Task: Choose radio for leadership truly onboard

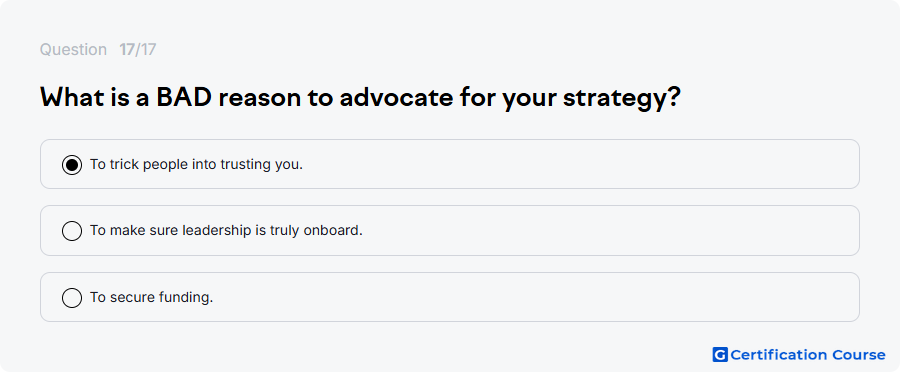Action: (x=72, y=231)
